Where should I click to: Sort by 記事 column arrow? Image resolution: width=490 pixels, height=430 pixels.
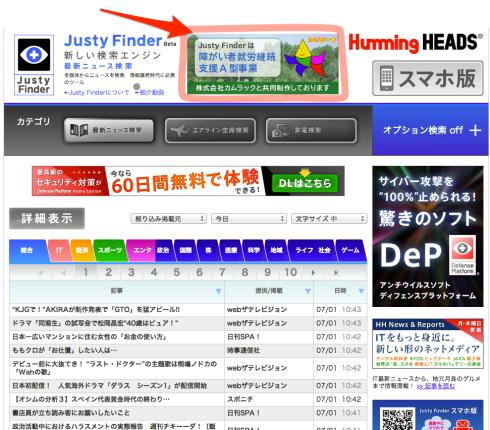click(218, 291)
